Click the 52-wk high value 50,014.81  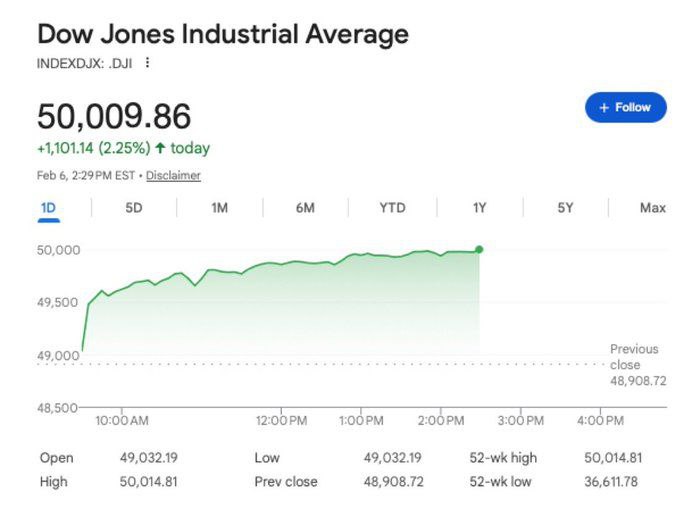612,458
